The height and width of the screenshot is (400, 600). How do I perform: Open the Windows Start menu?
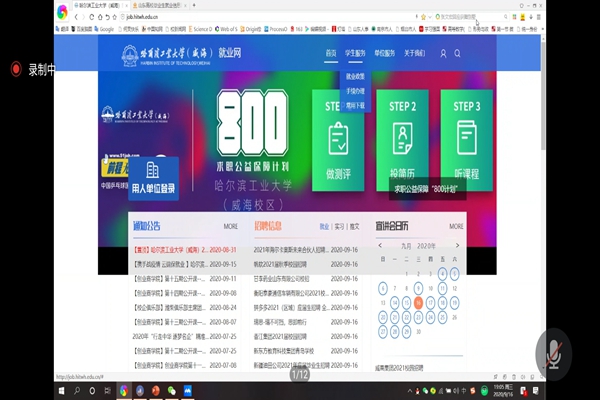pos(61,391)
